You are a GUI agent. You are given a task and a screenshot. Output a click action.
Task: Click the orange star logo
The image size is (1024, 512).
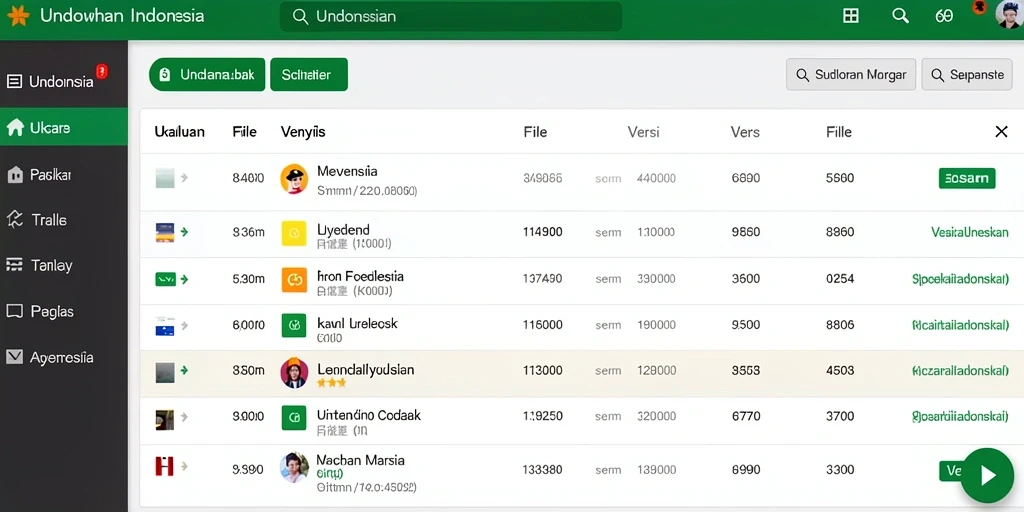click(x=18, y=16)
